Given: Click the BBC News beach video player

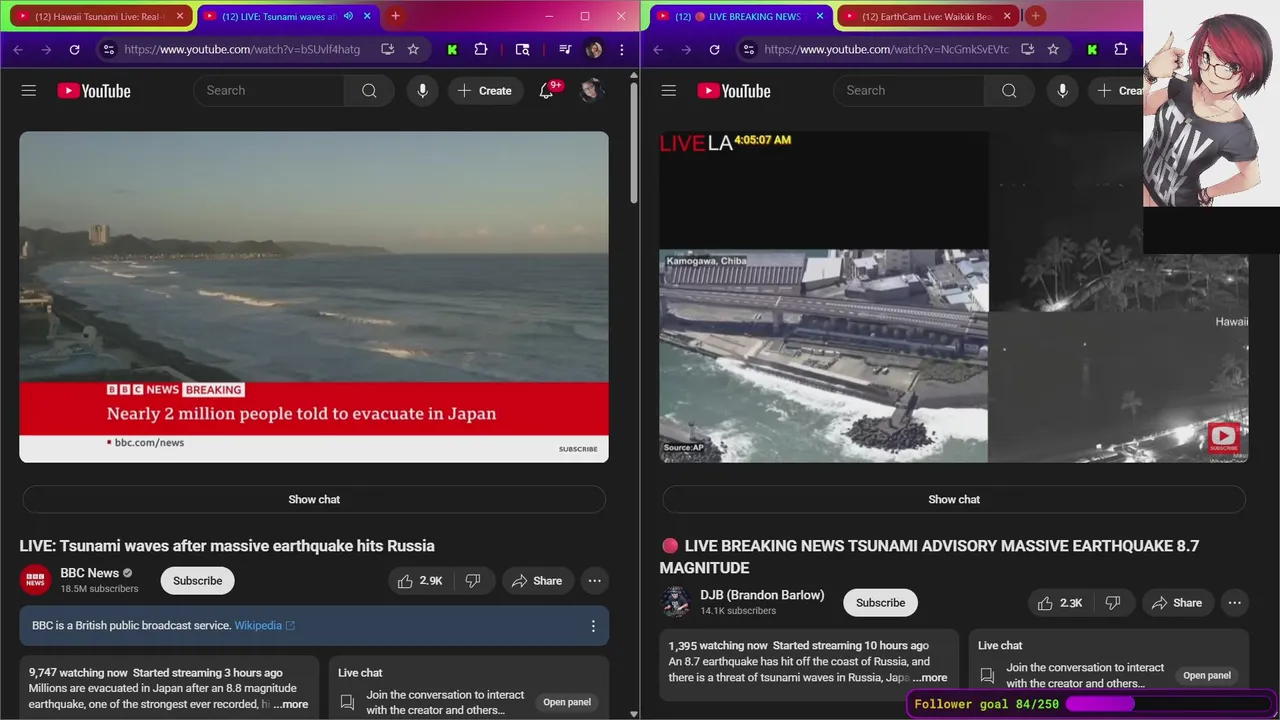Looking at the screenshot, I should (x=314, y=297).
